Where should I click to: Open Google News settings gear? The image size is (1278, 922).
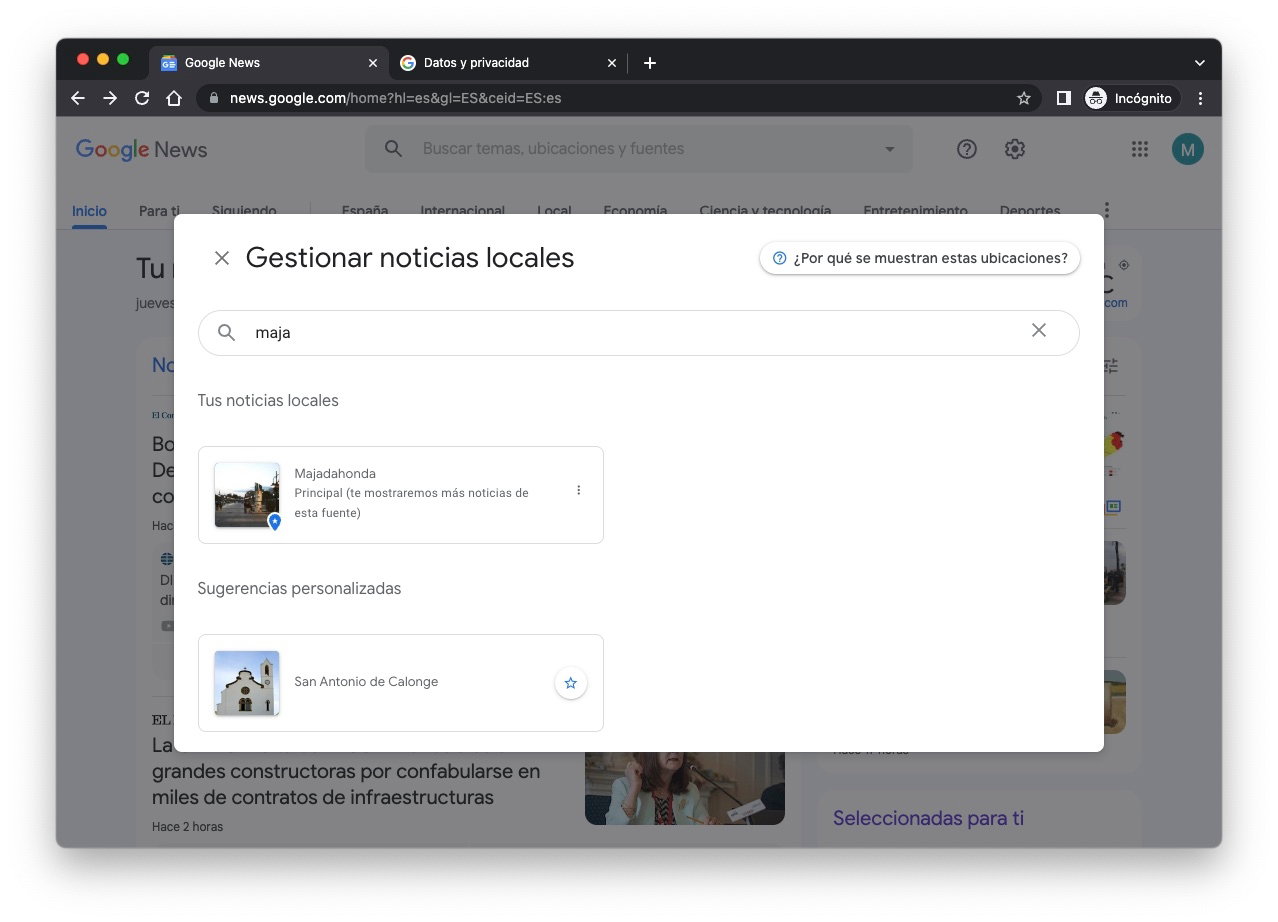tap(1014, 148)
